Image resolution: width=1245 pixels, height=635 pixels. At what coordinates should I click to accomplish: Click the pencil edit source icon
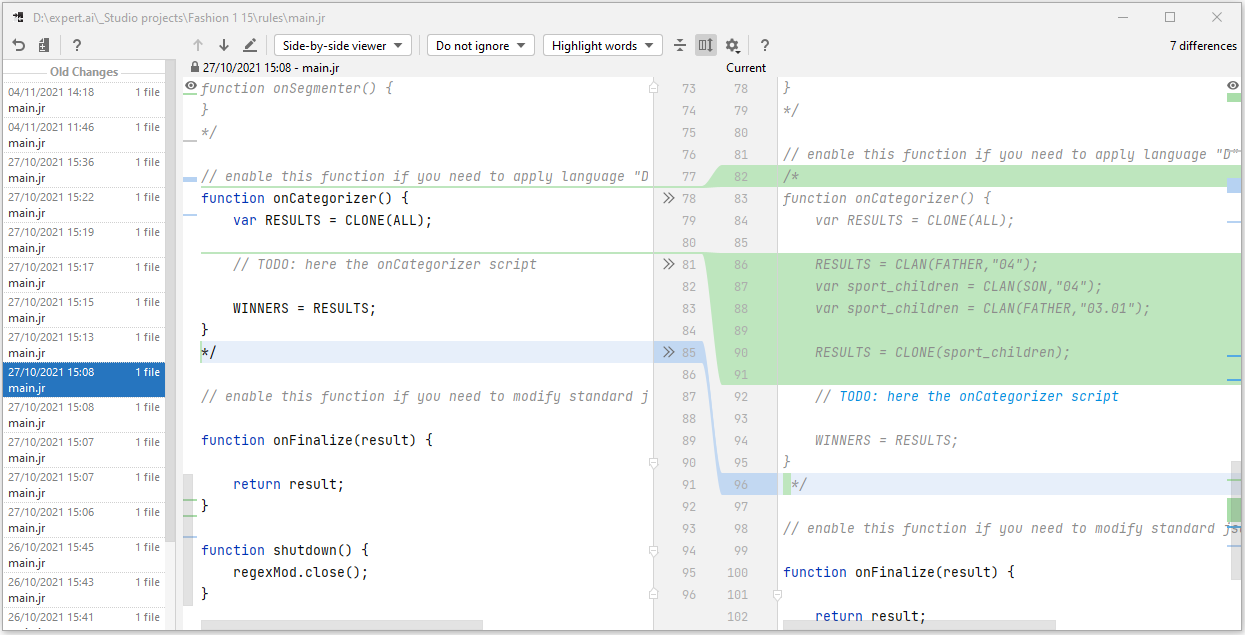[x=250, y=45]
